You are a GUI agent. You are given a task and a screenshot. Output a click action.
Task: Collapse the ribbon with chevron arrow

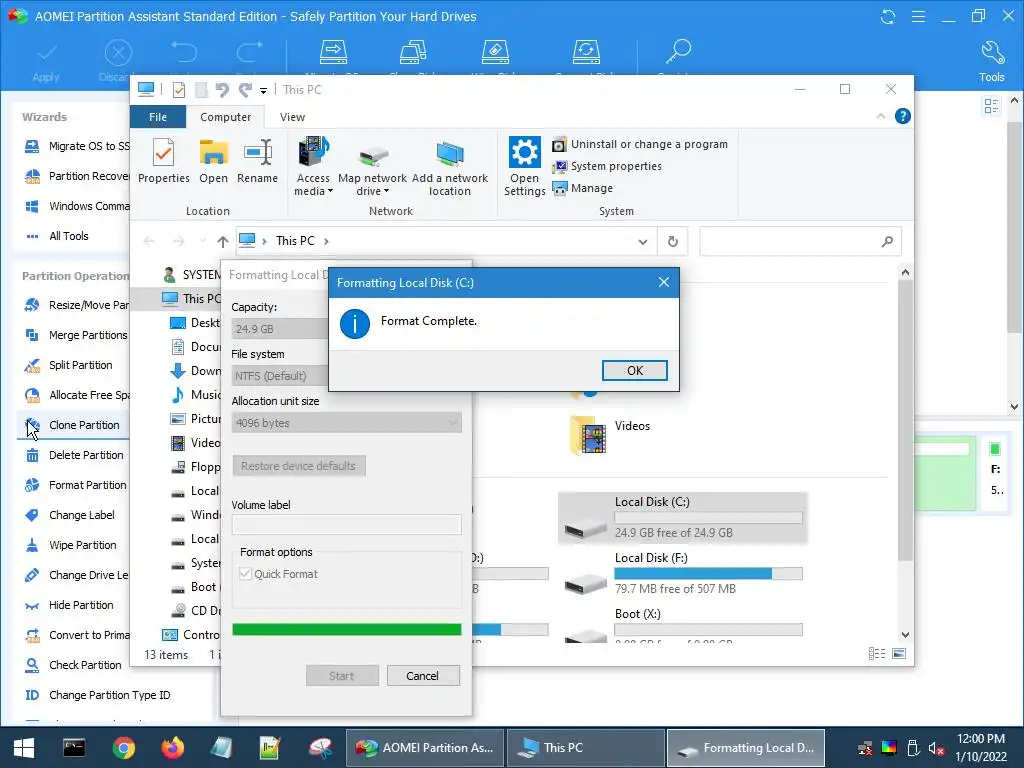[x=880, y=116]
